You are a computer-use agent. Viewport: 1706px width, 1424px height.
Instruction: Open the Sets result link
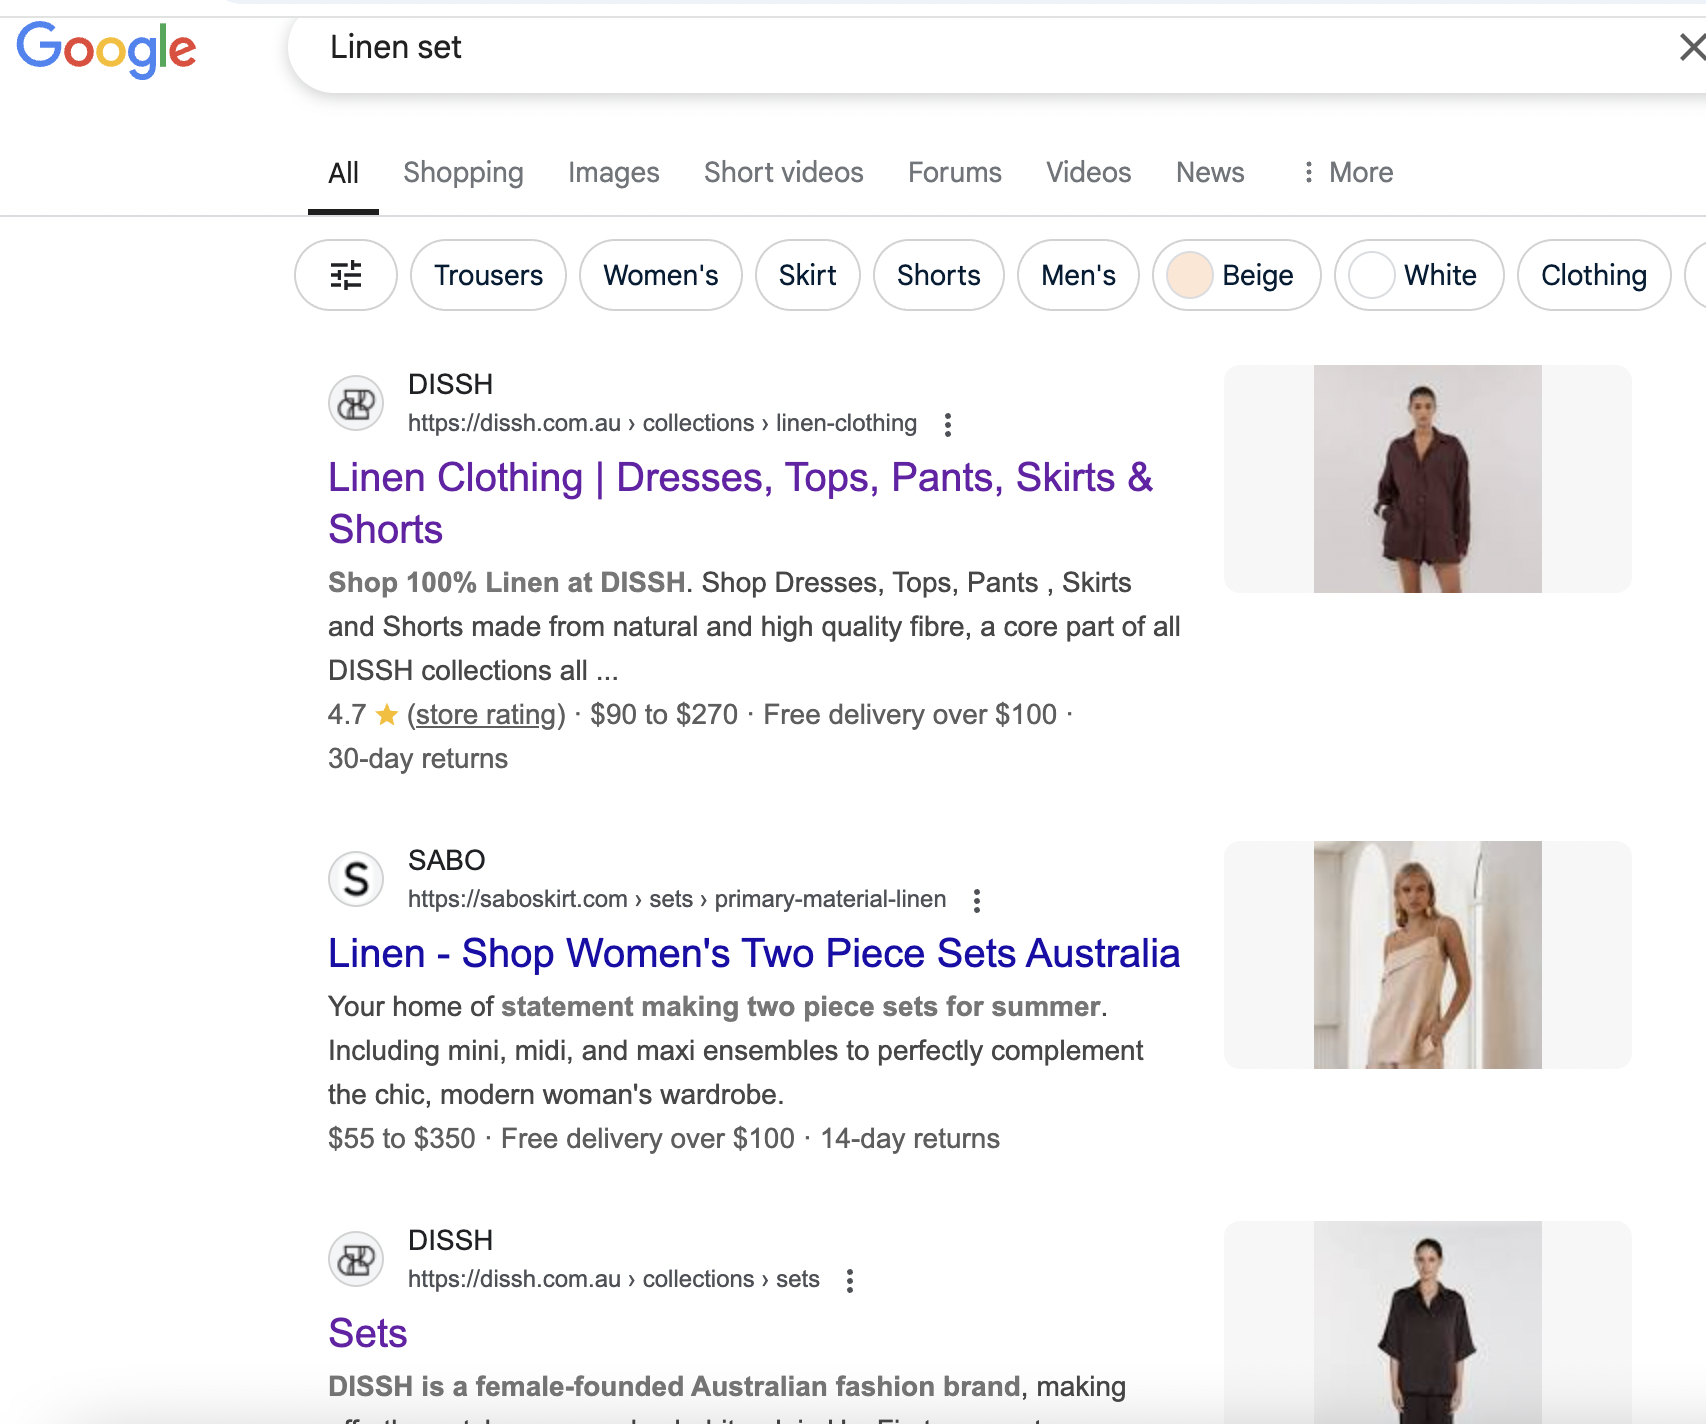click(368, 1333)
